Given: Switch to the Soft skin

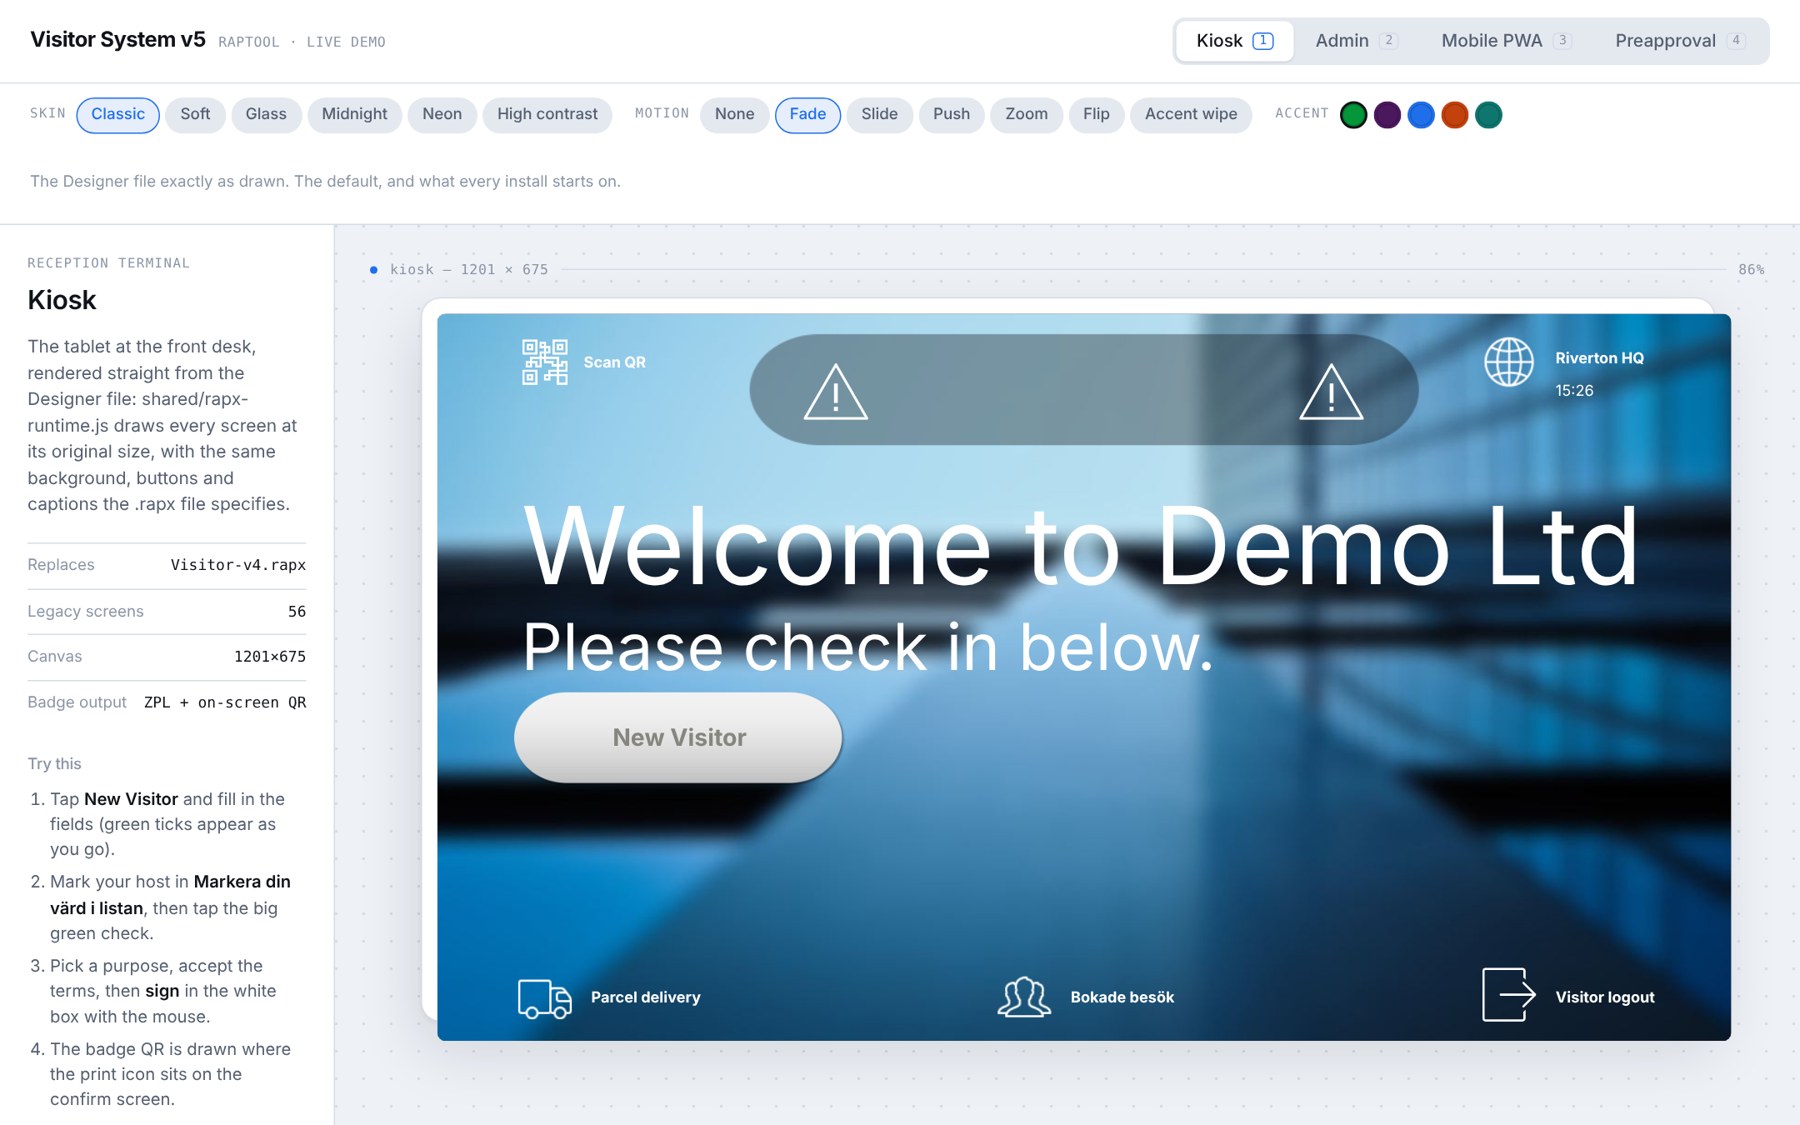Looking at the screenshot, I should pos(195,115).
